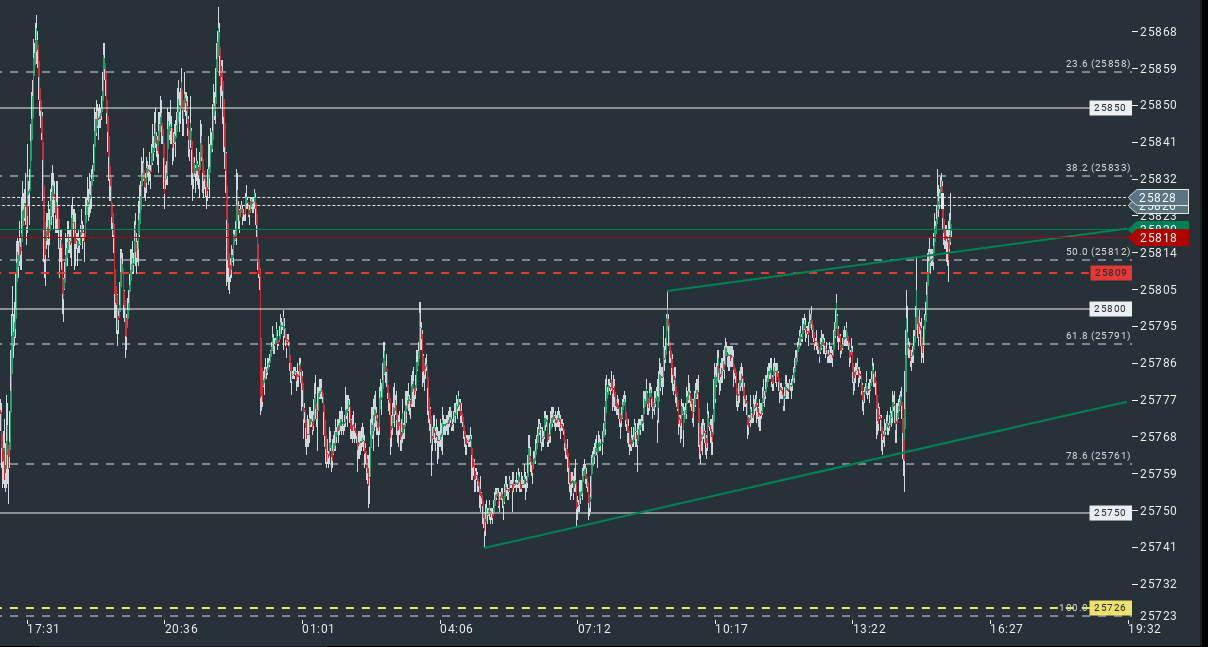This screenshot has width=1208, height=647.
Task: Click the 17:31 time axis label
Action: 44,629
